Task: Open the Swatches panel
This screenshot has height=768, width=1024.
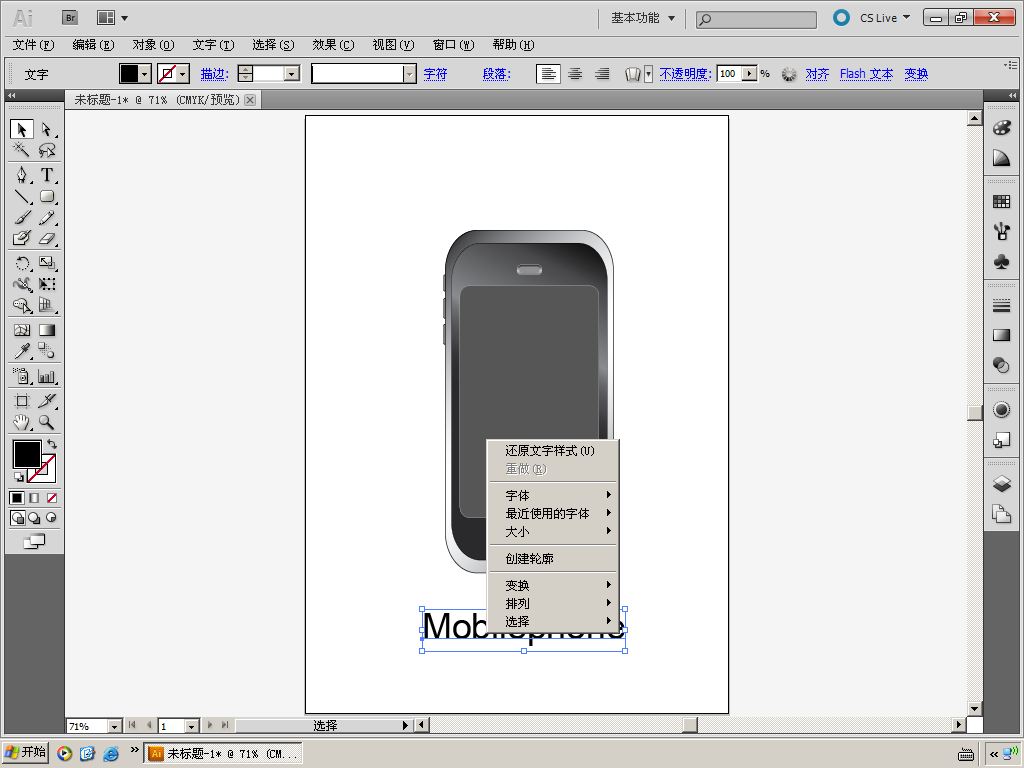Action: (x=1001, y=202)
